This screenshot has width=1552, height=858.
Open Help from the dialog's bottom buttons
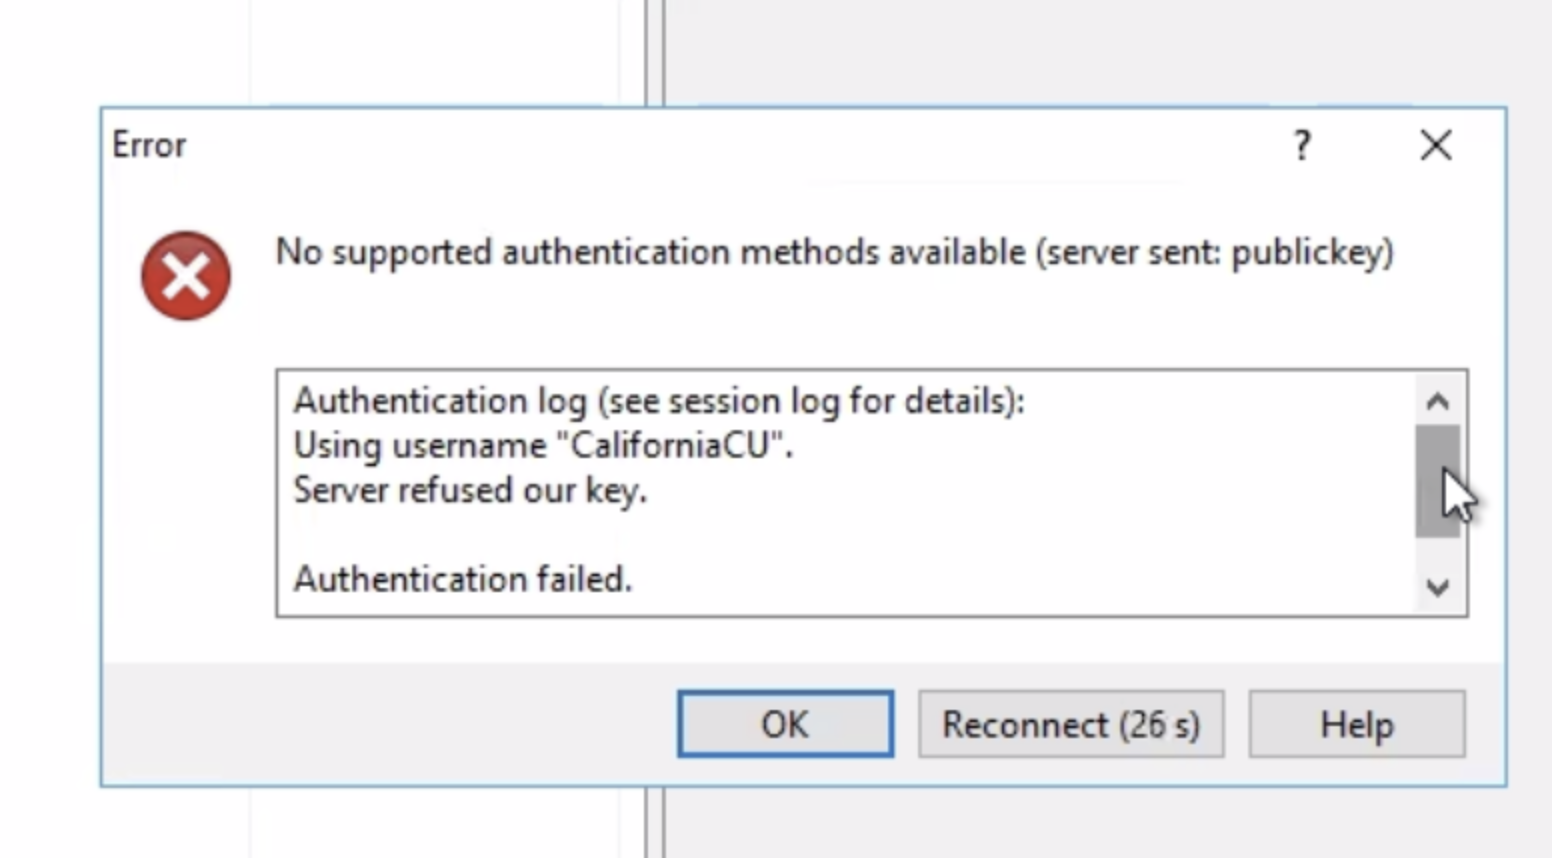pos(1356,724)
